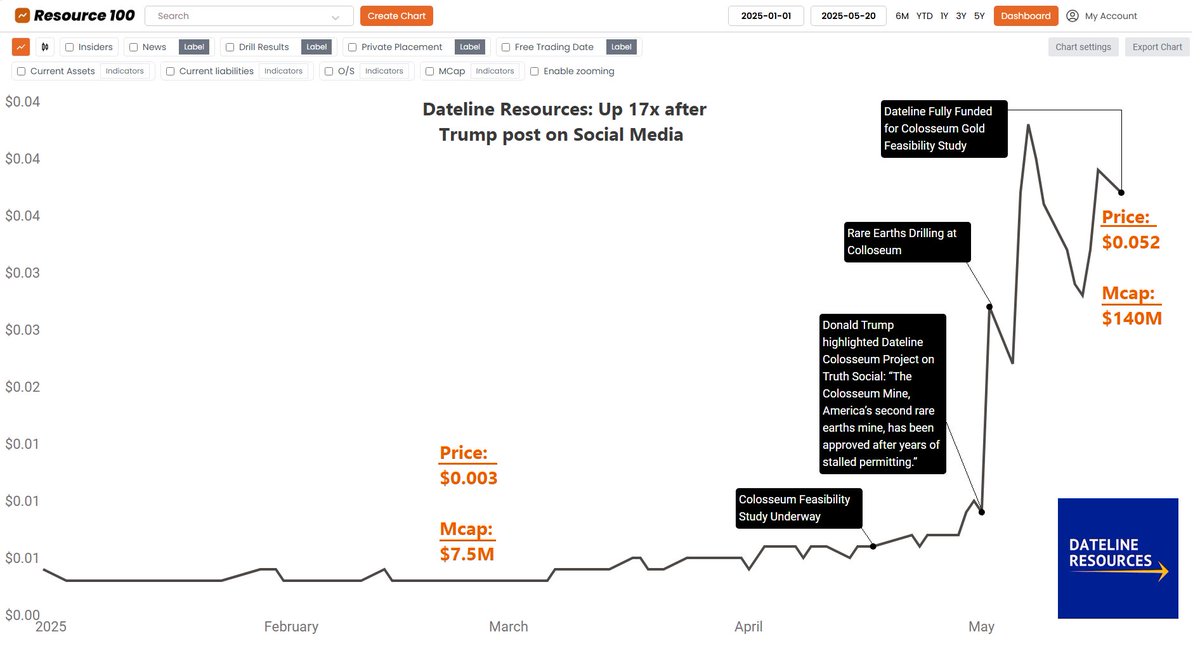Enable the Insiders checkbox
The height and width of the screenshot is (646, 1200).
[67, 46]
